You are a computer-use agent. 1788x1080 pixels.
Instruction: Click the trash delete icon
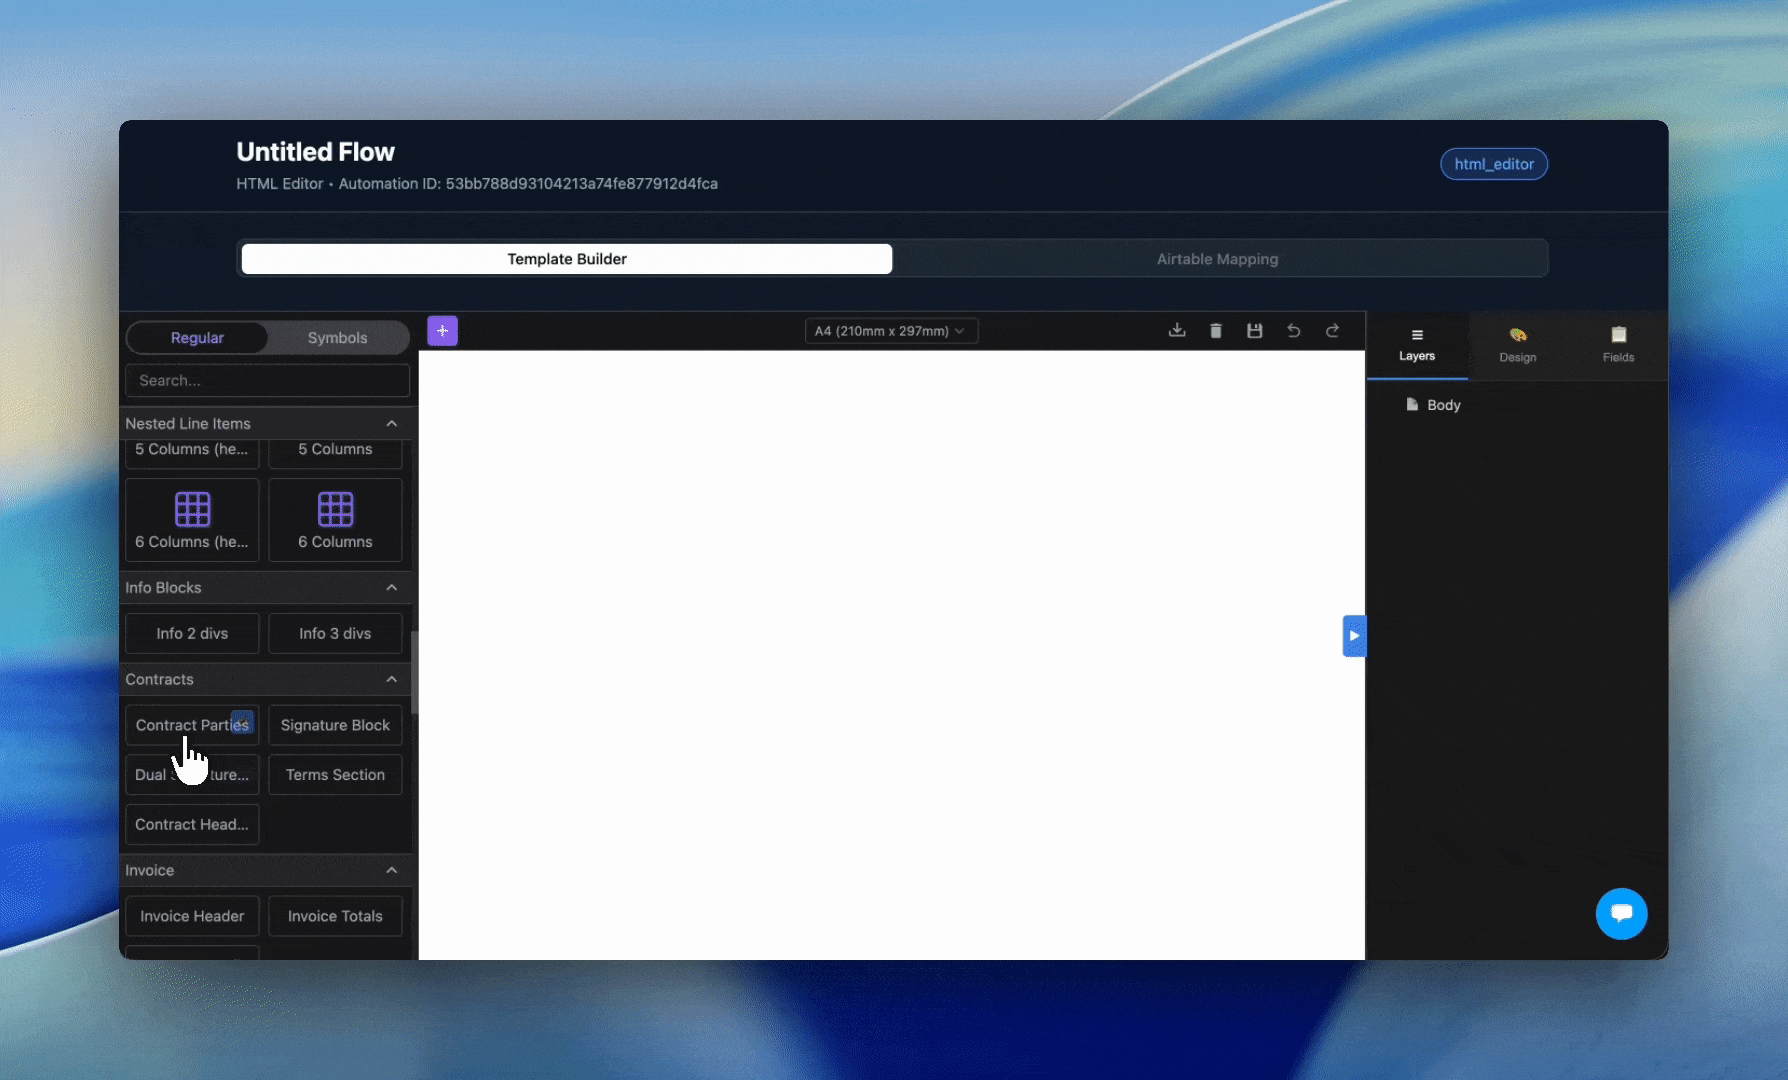(1216, 330)
